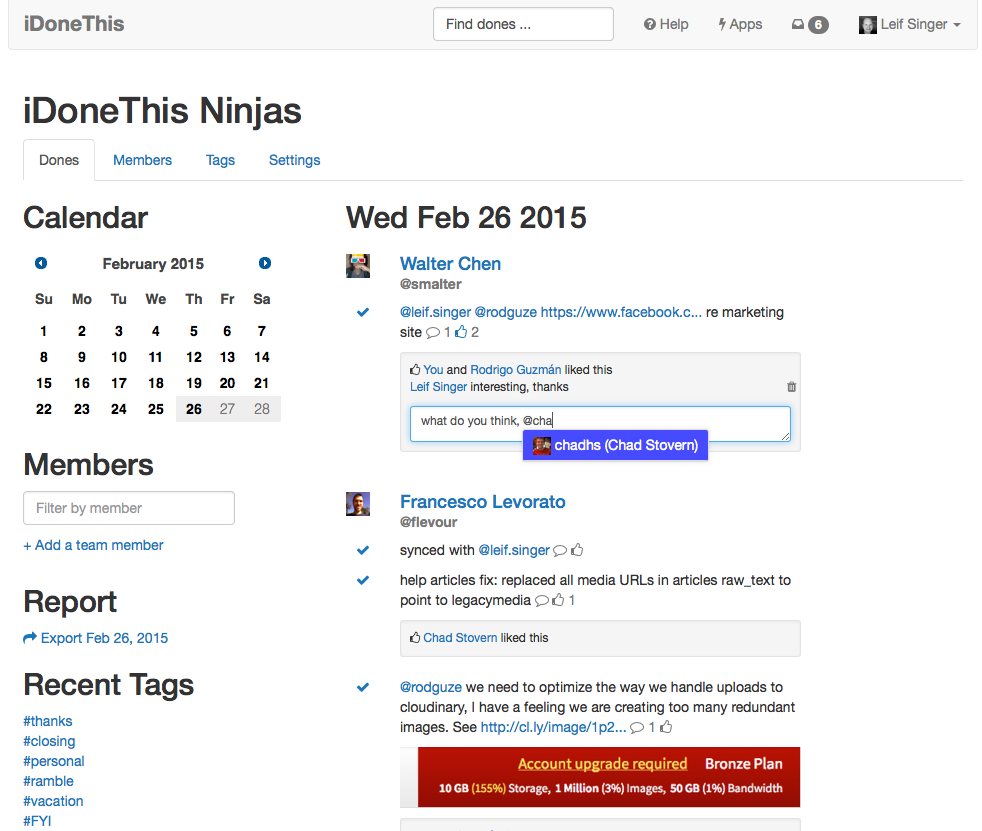Screen dimensions: 982x831
Task: Click the Rodrigo Guzmán liker link
Action: [x=515, y=369]
